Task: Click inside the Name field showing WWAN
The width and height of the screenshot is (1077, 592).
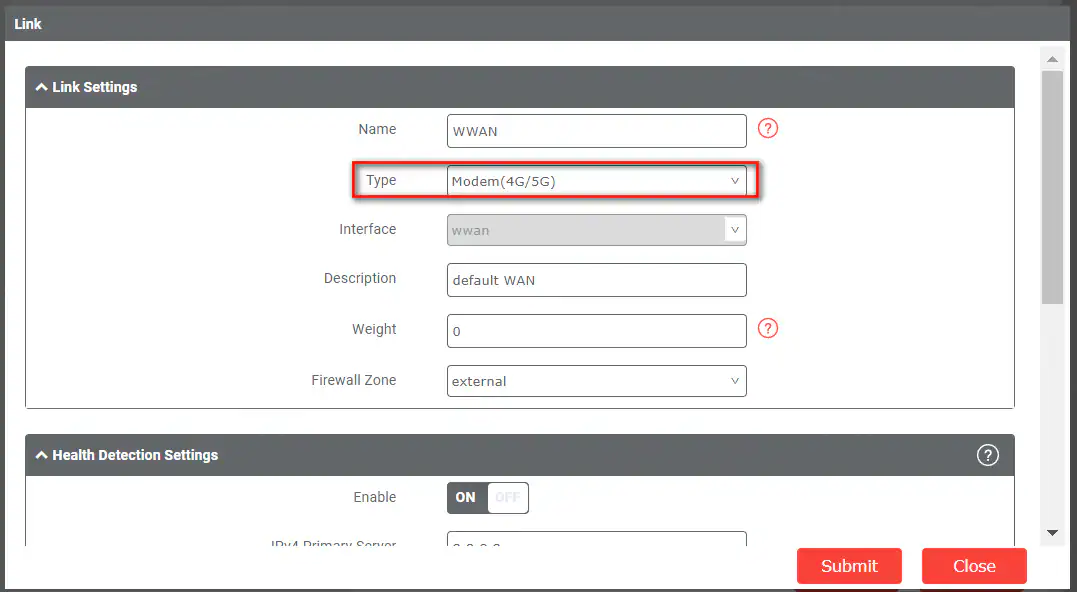Action: (596, 130)
